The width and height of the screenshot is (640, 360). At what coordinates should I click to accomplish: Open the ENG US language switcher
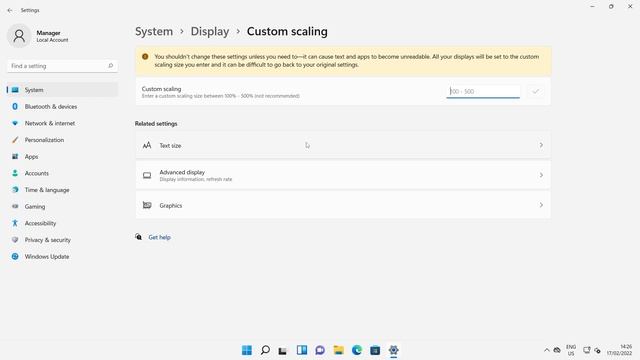click(571, 350)
